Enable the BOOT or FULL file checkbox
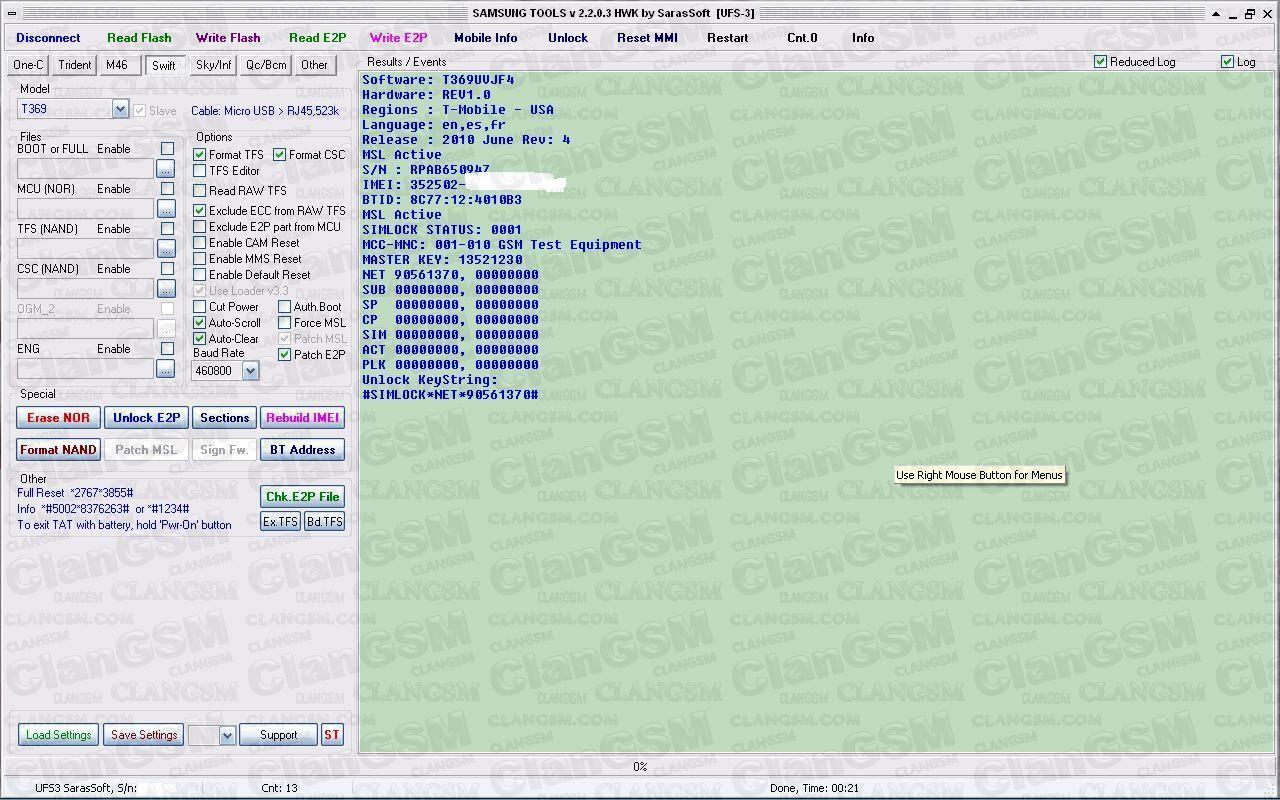 click(x=168, y=149)
